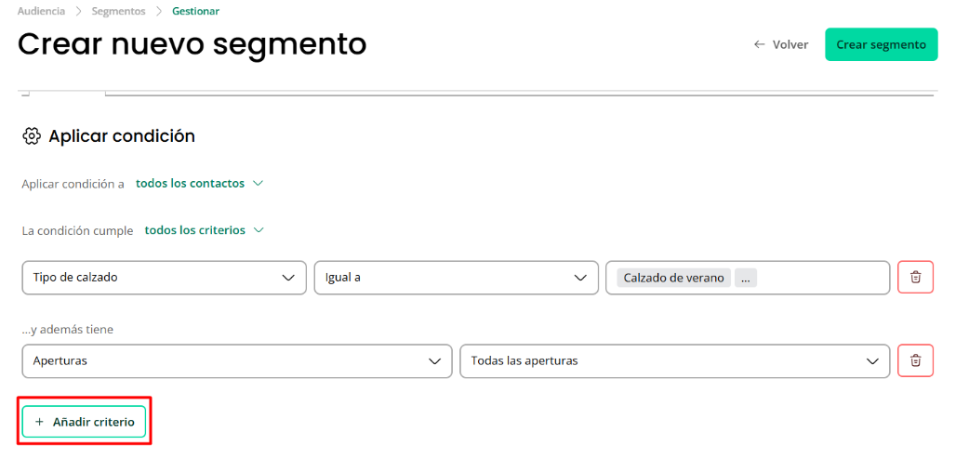
Task: Navigate to Segmentos breadcrumb
Action: (119, 11)
